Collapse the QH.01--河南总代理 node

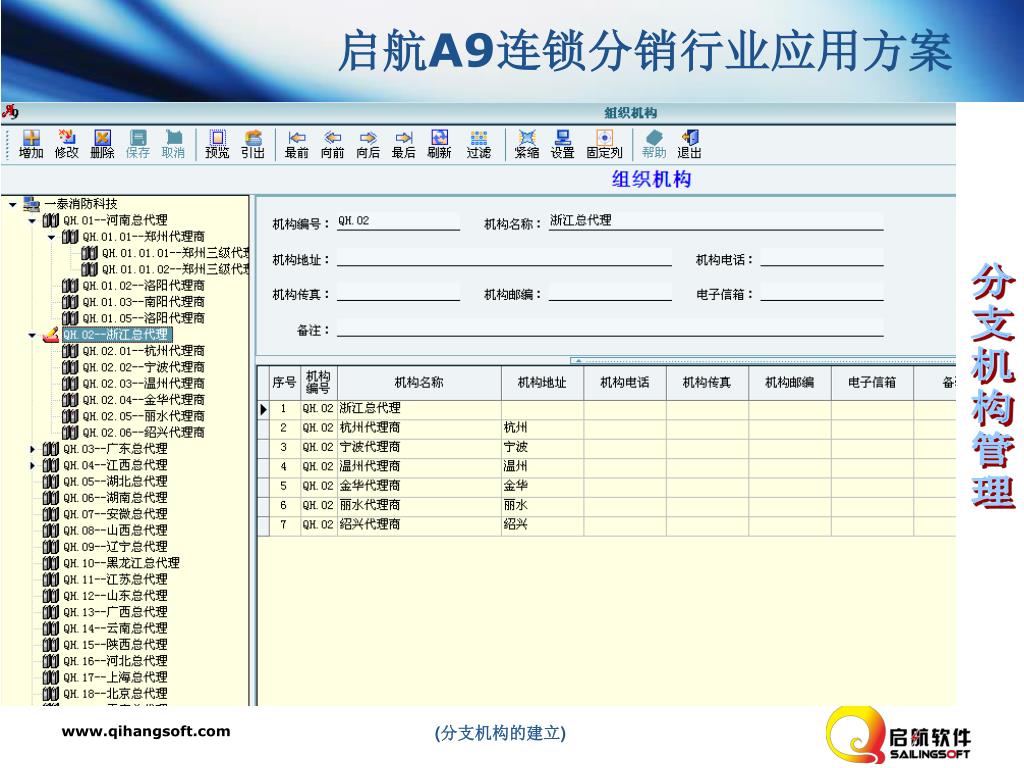click(32, 221)
